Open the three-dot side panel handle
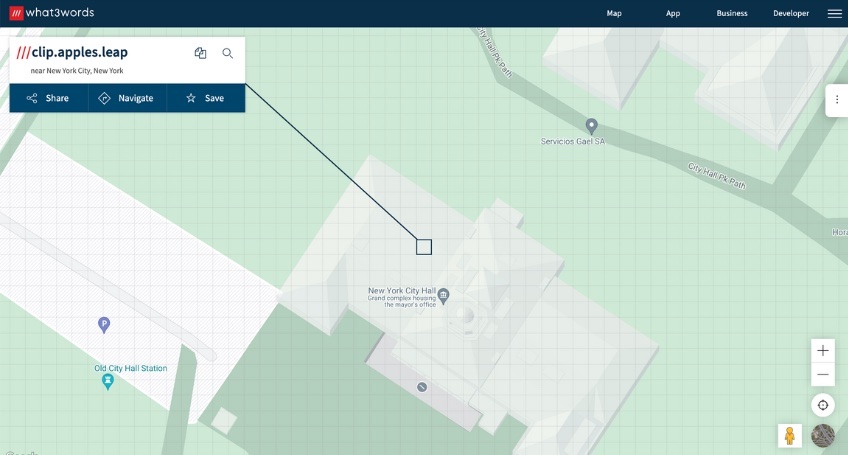 837,100
